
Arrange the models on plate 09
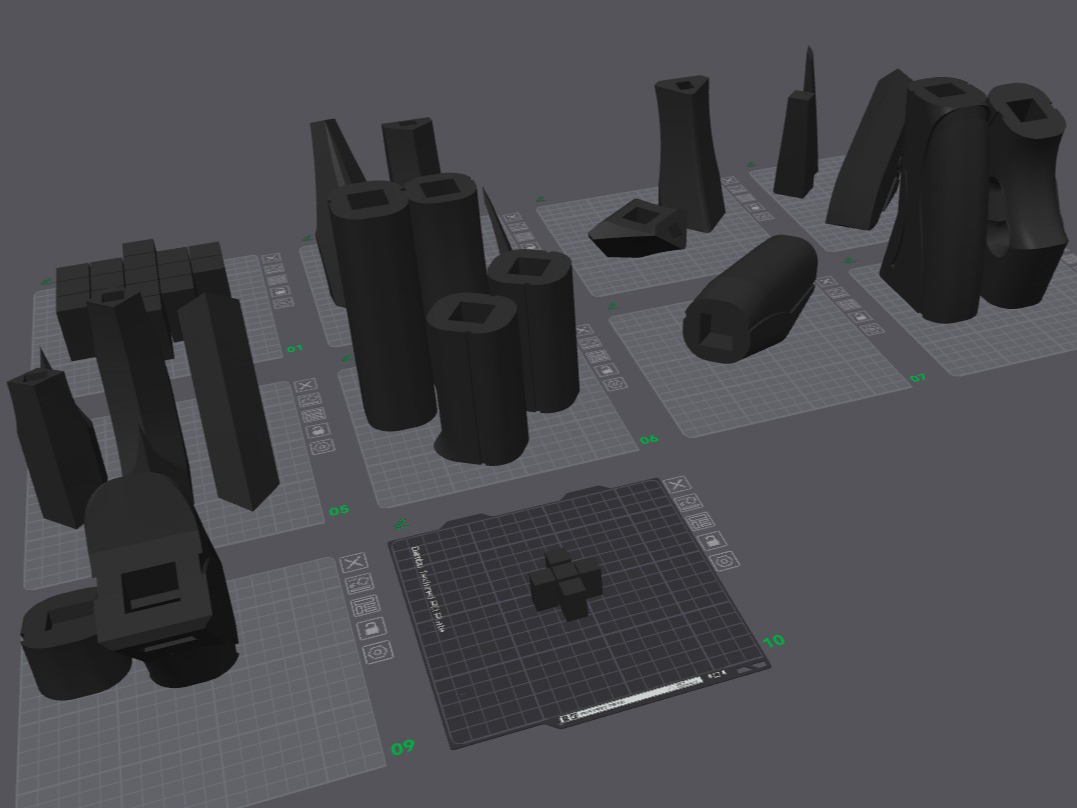point(365,606)
